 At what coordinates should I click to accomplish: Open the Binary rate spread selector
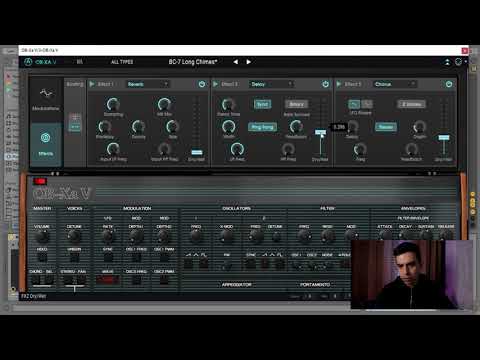(296, 104)
